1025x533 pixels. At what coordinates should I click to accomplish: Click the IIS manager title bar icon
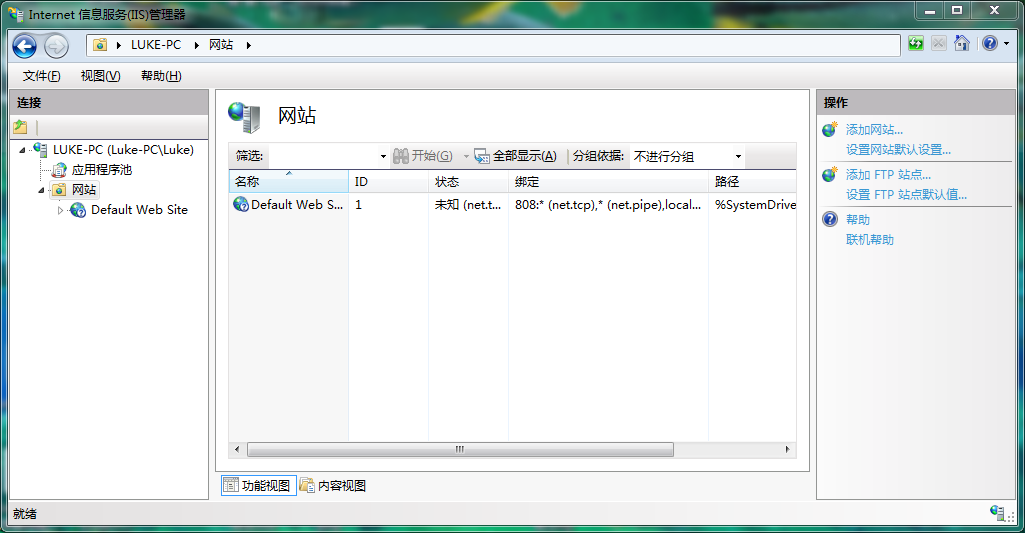[x=16, y=14]
